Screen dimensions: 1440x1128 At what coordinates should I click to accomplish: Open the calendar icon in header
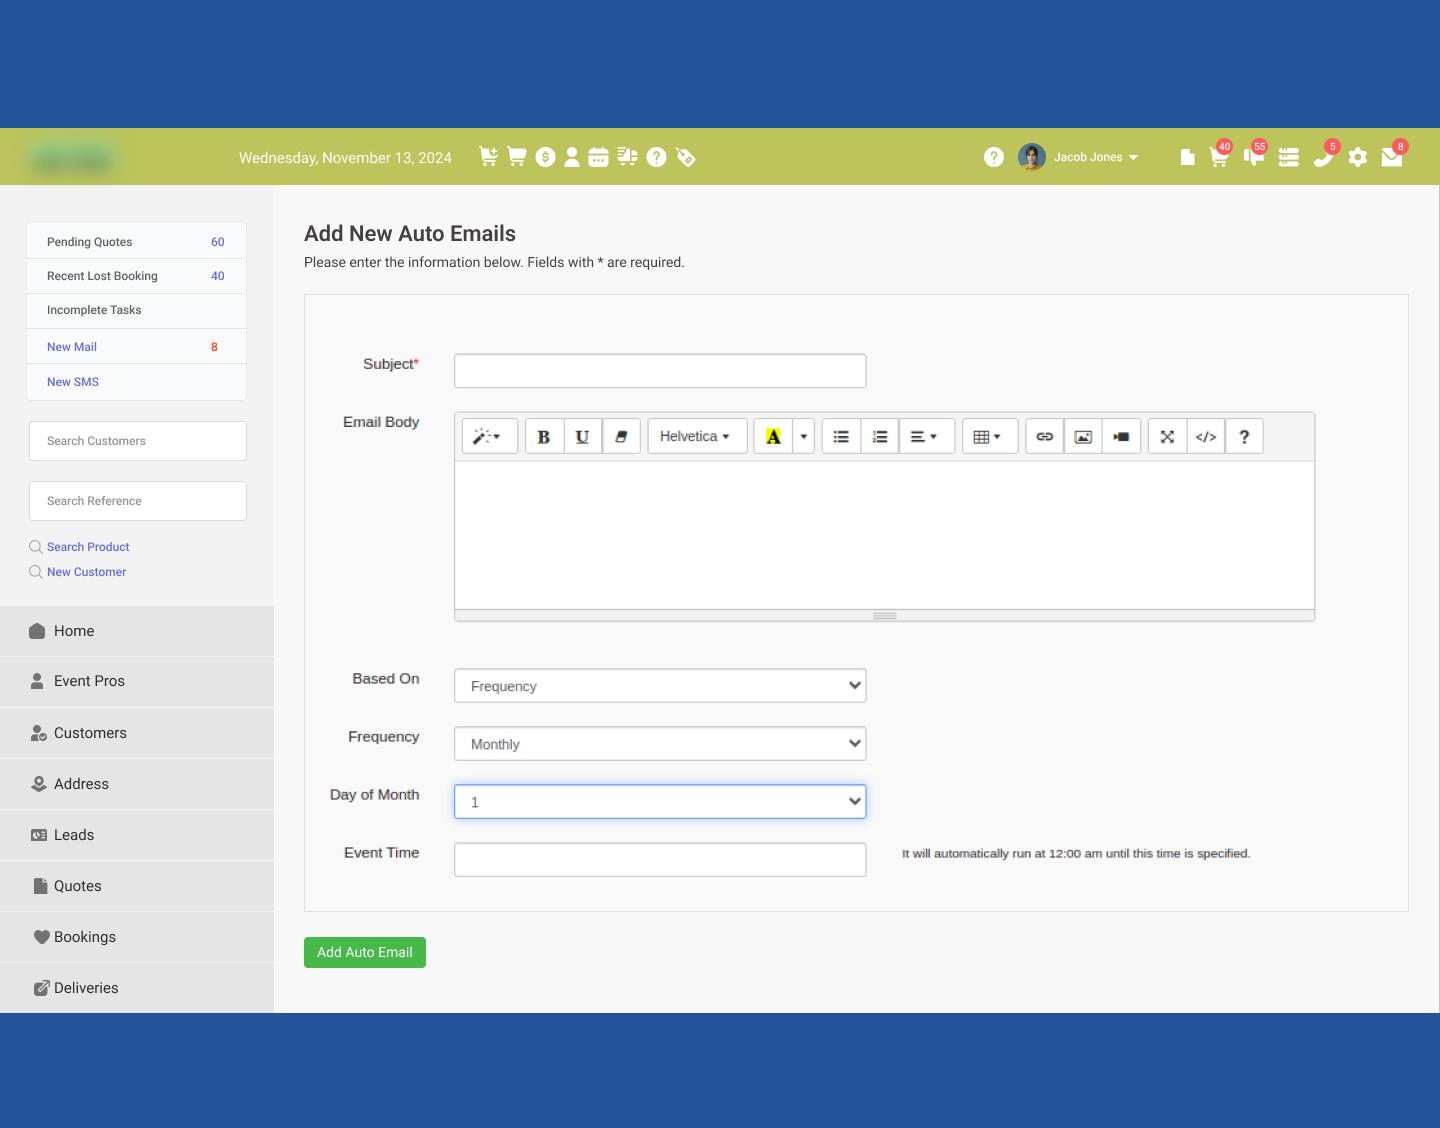click(x=598, y=157)
